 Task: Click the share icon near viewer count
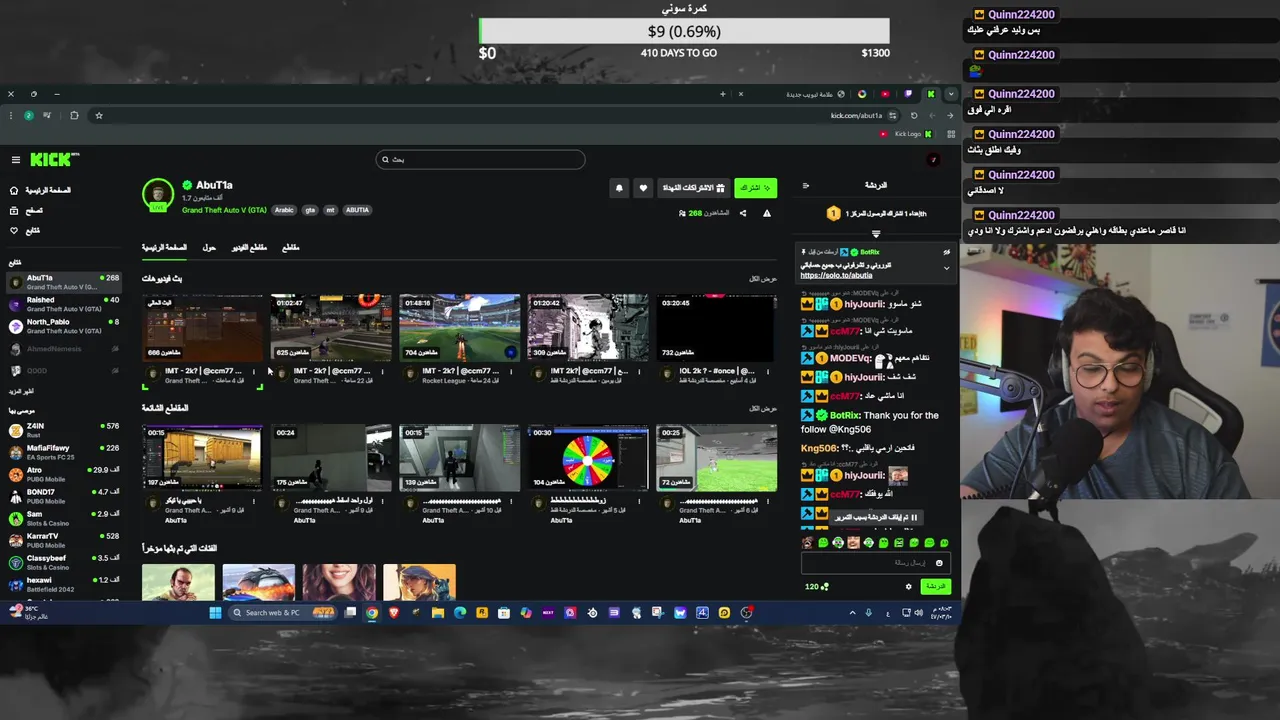point(742,213)
